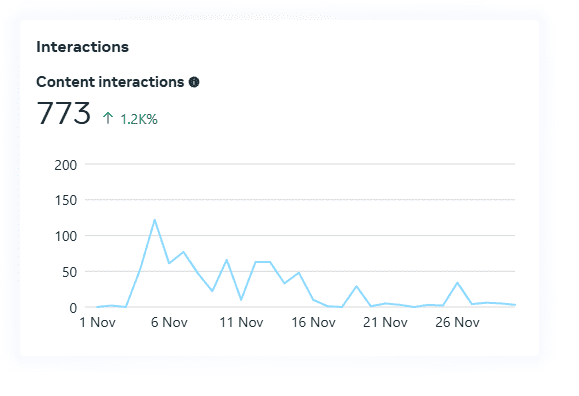Click the 1.2K% increase indicator
Viewport: 579px width, 396px height.
139,119
